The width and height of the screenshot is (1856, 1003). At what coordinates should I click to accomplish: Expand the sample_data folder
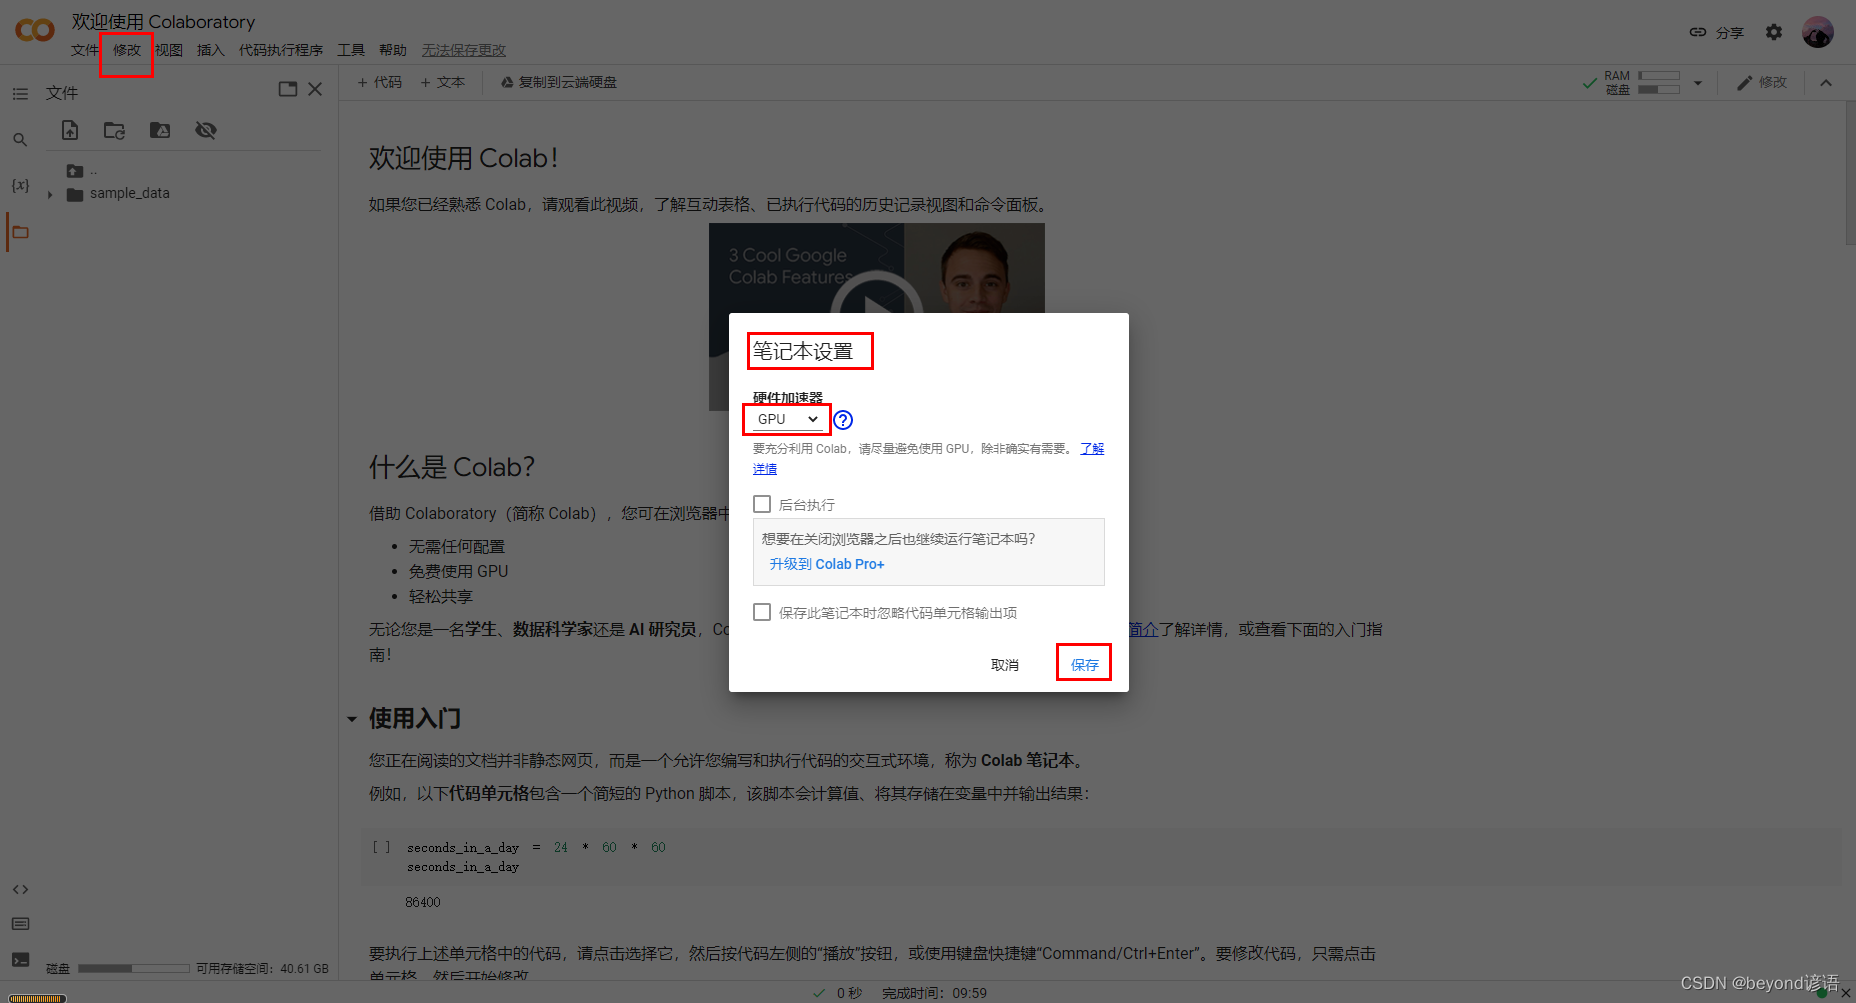(x=50, y=194)
